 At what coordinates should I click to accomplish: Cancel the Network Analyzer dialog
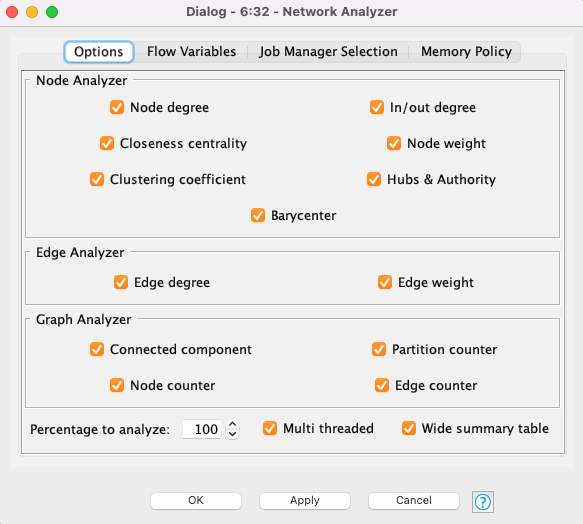(x=414, y=501)
